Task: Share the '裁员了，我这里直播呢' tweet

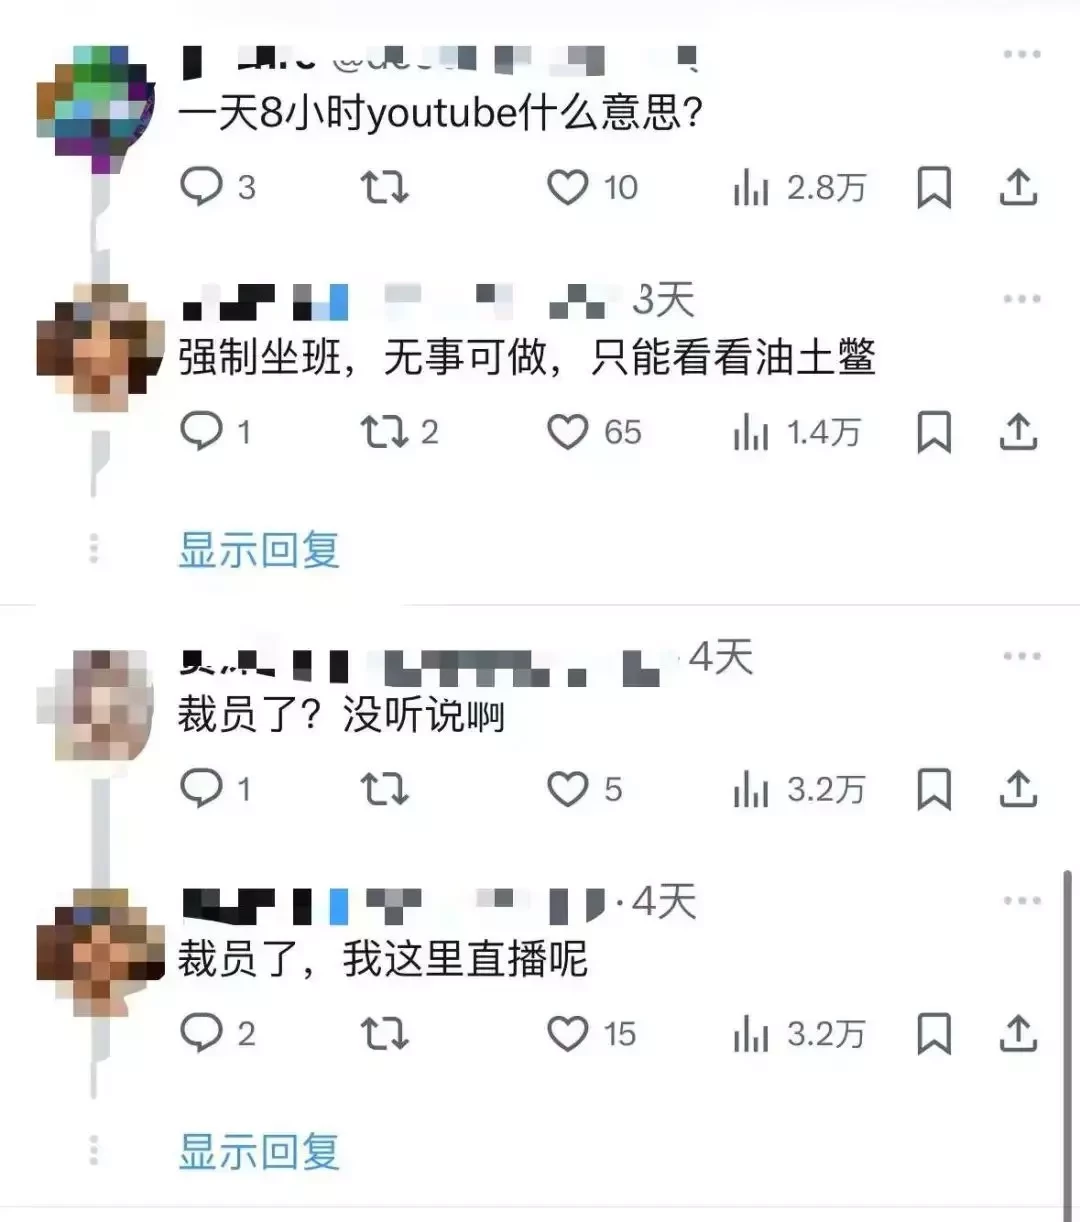Action: (1018, 1033)
